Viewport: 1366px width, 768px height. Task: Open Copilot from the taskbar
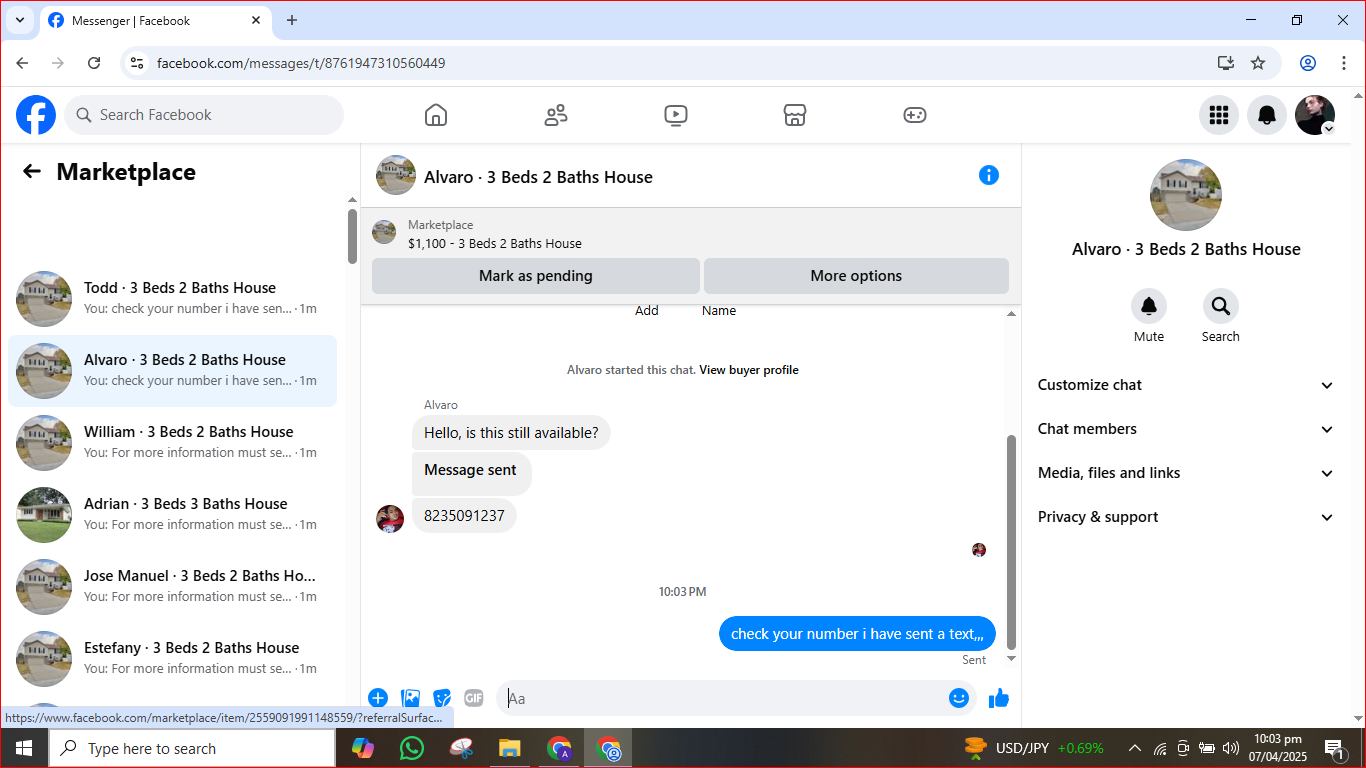362,748
